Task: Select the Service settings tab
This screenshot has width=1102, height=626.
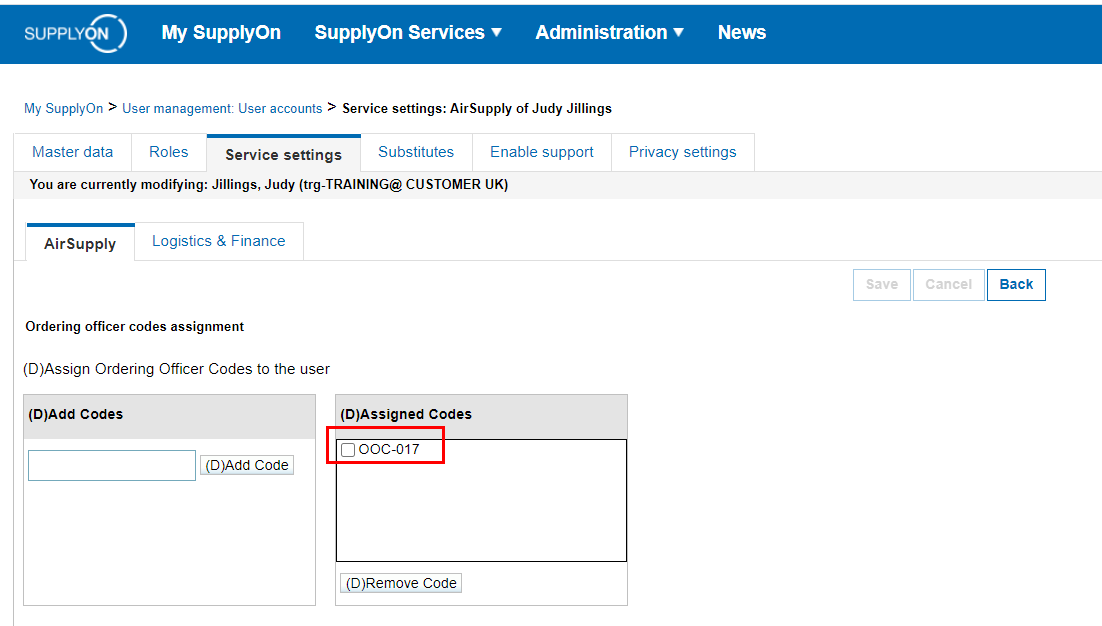Action: [283, 154]
